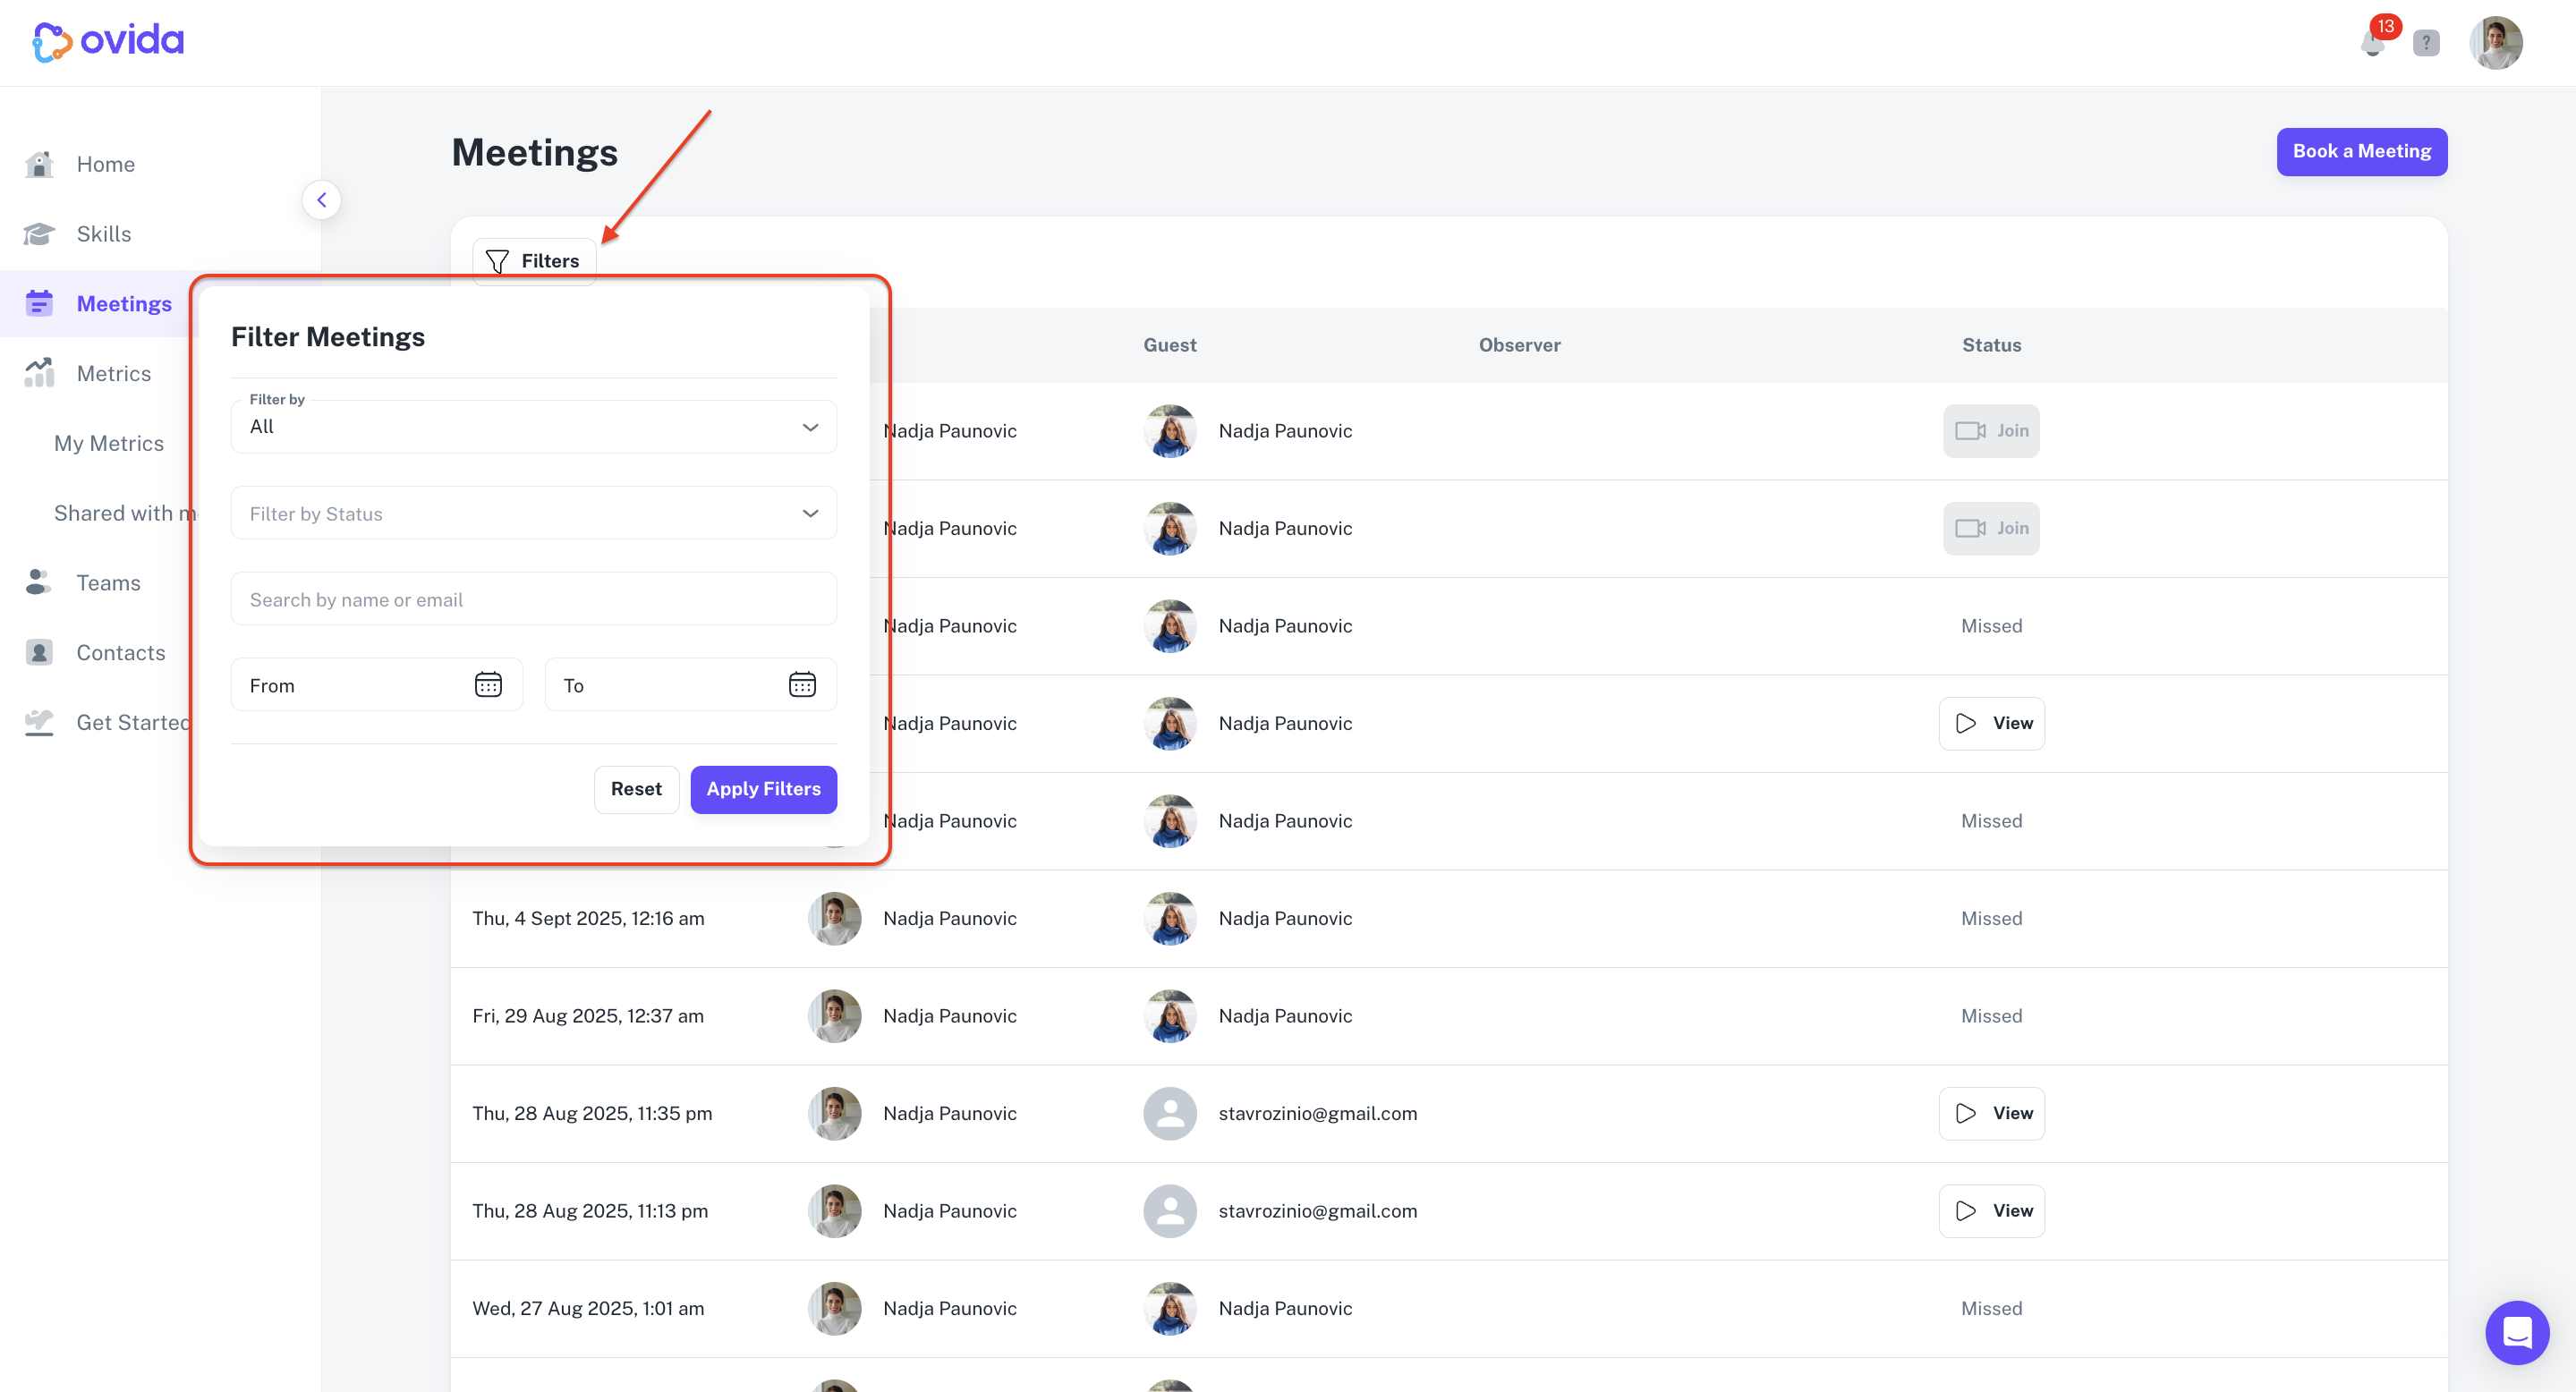Click Join in the second meeting row
The image size is (2576, 1392).
[x=1991, y=529]
